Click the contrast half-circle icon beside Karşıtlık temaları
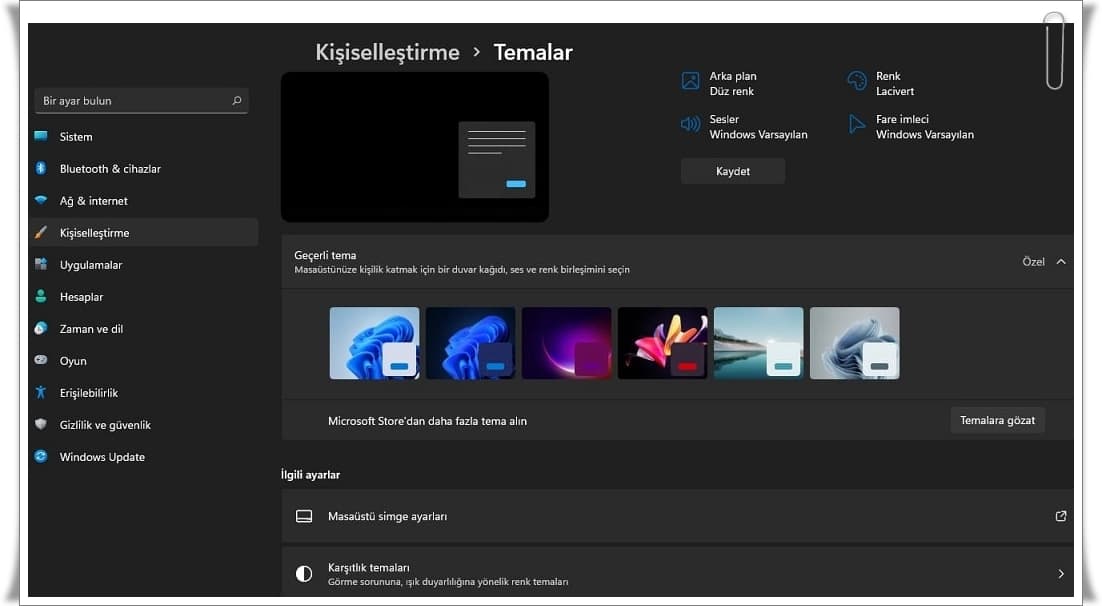The image size is (1102, 606). pyautogui.click(x=304, y=574)
